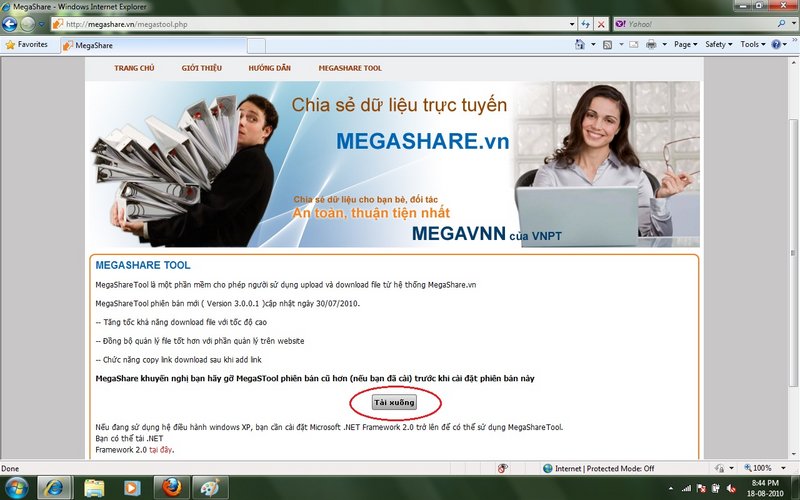This screenshot has height=500, width=800.
Task: Click the Print toolbar icon
Action: pyautogui.click(x=651, y=45)
